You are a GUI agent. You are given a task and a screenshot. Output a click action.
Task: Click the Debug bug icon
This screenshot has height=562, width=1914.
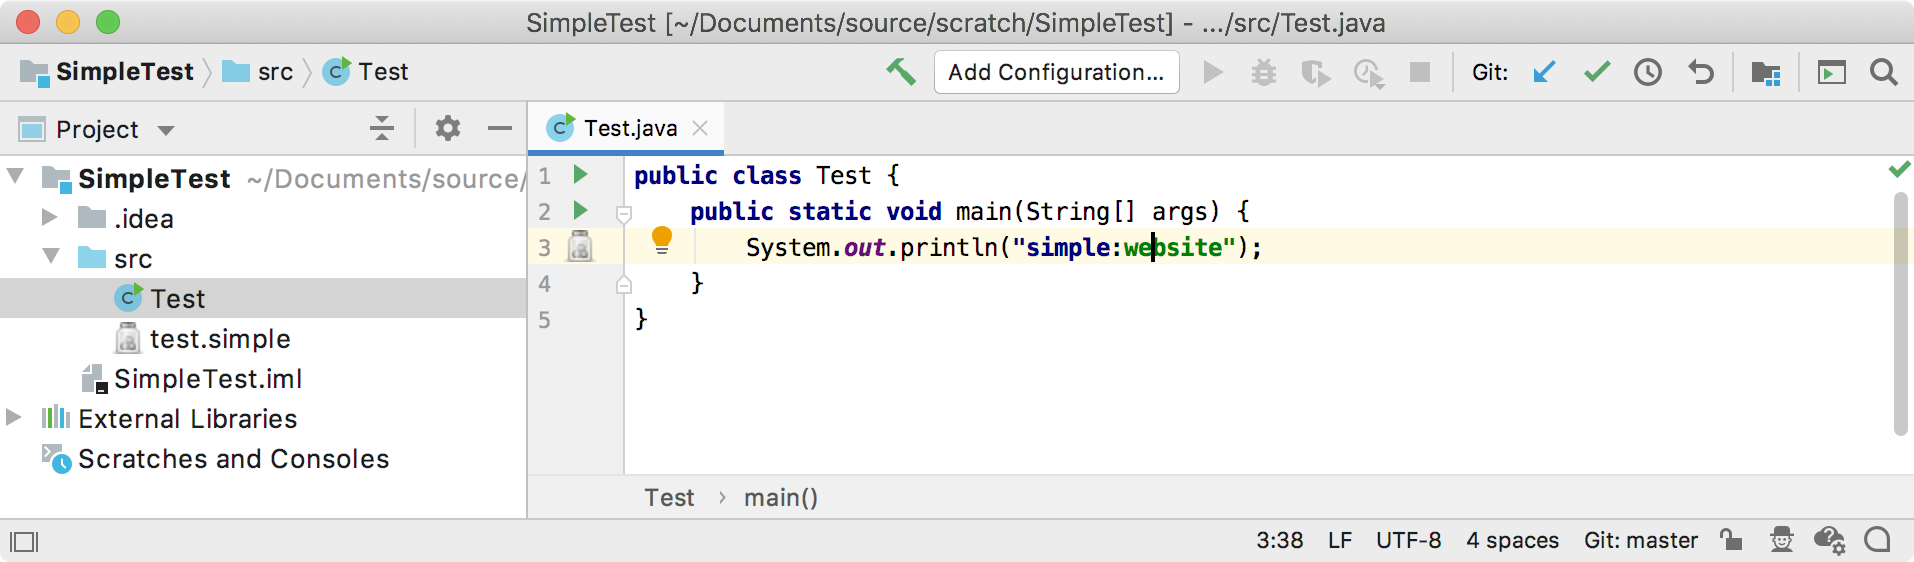coord(1264,72)
